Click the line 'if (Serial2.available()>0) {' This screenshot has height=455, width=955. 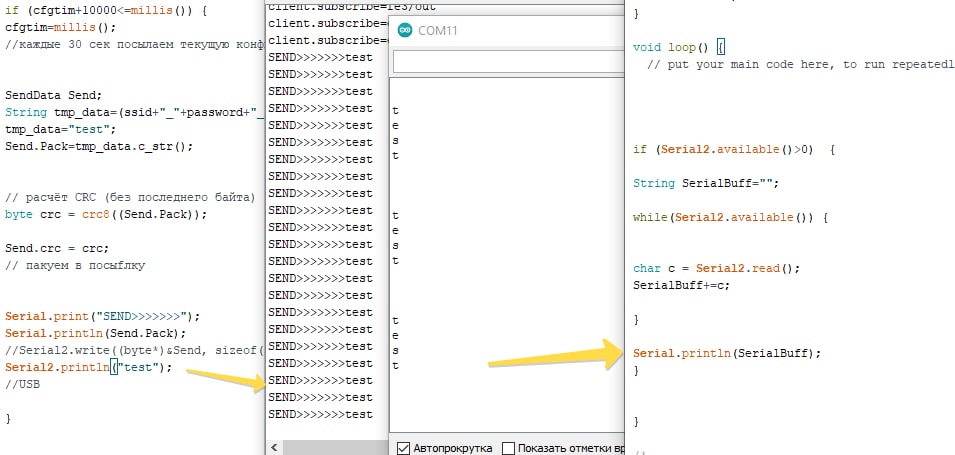(x=734, y=149)
